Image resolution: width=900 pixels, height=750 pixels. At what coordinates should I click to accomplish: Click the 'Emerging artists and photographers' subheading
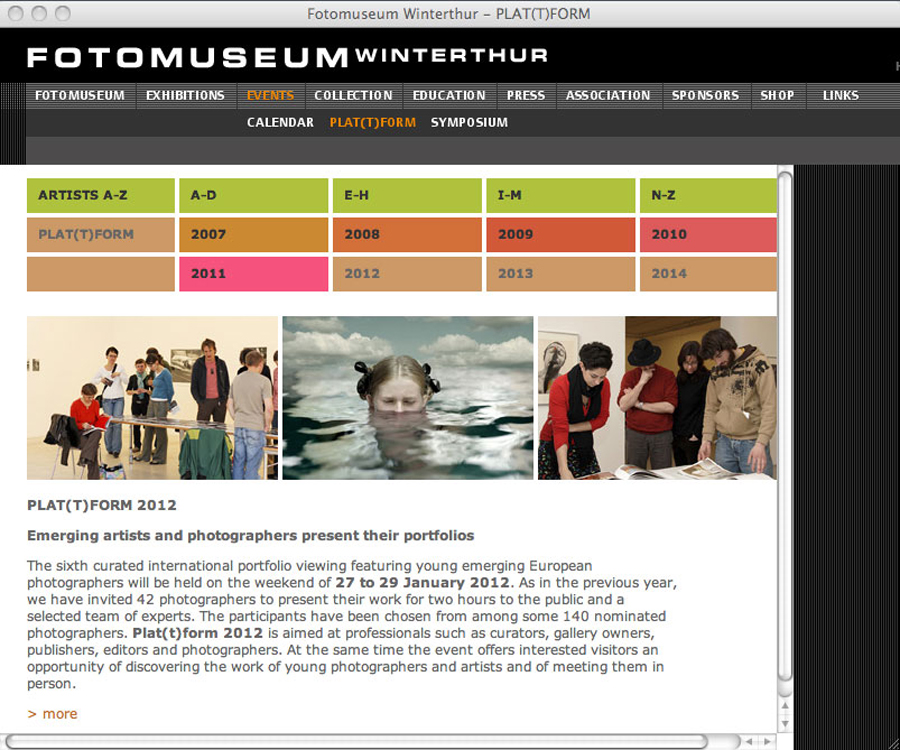pos(250,535)
